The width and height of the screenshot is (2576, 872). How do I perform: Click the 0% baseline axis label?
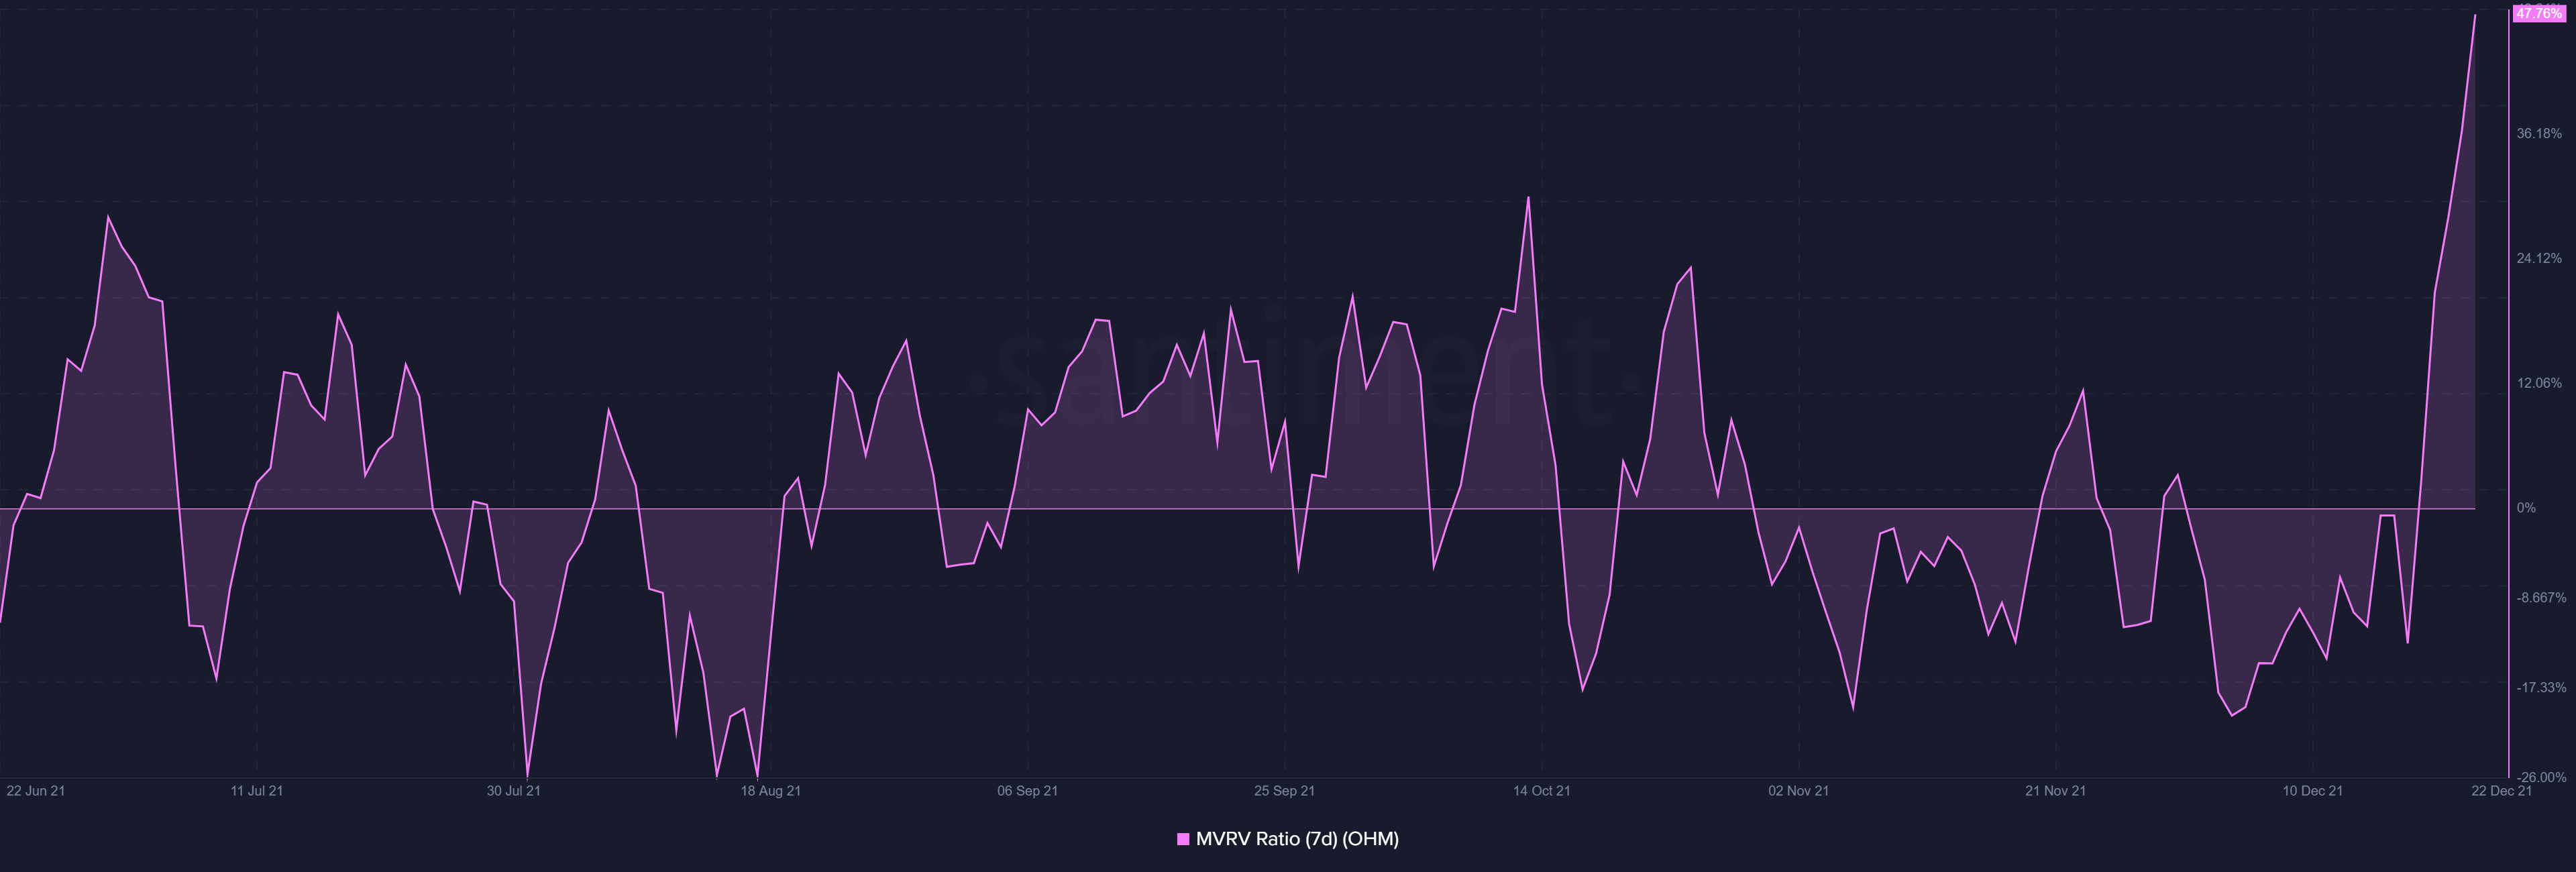[2526, 508]
